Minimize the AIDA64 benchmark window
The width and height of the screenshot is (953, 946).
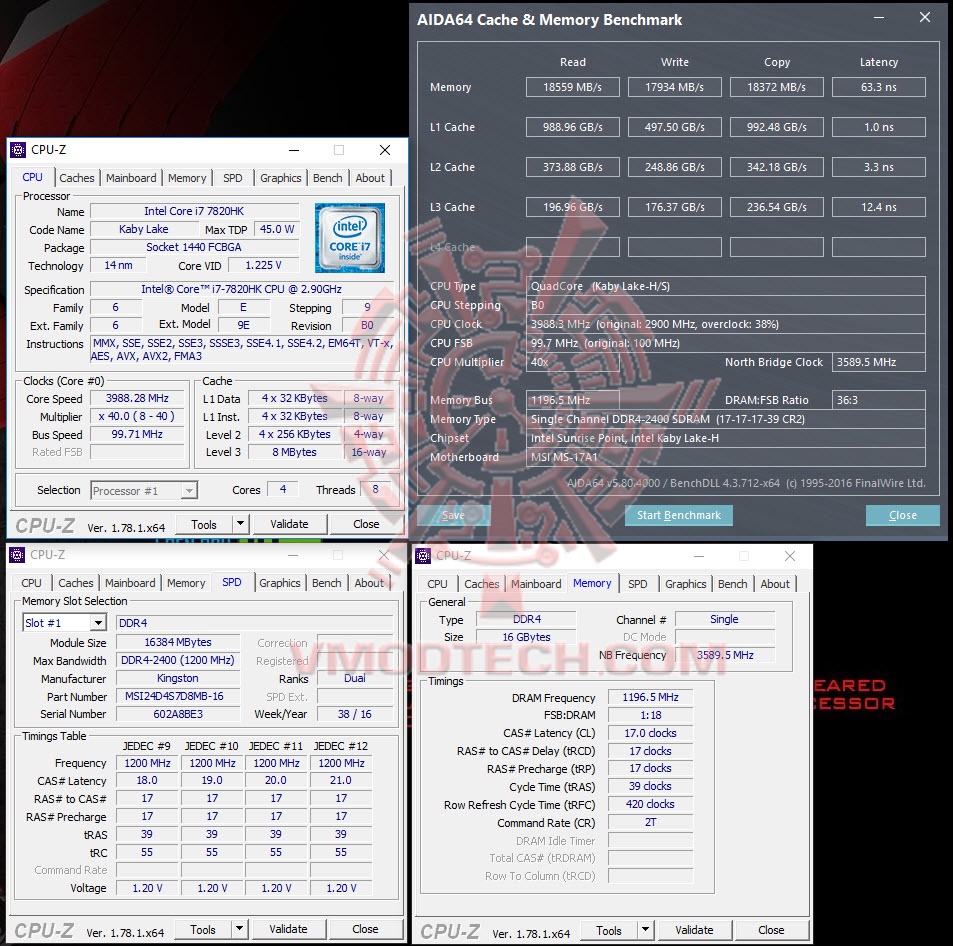(879, 18)
